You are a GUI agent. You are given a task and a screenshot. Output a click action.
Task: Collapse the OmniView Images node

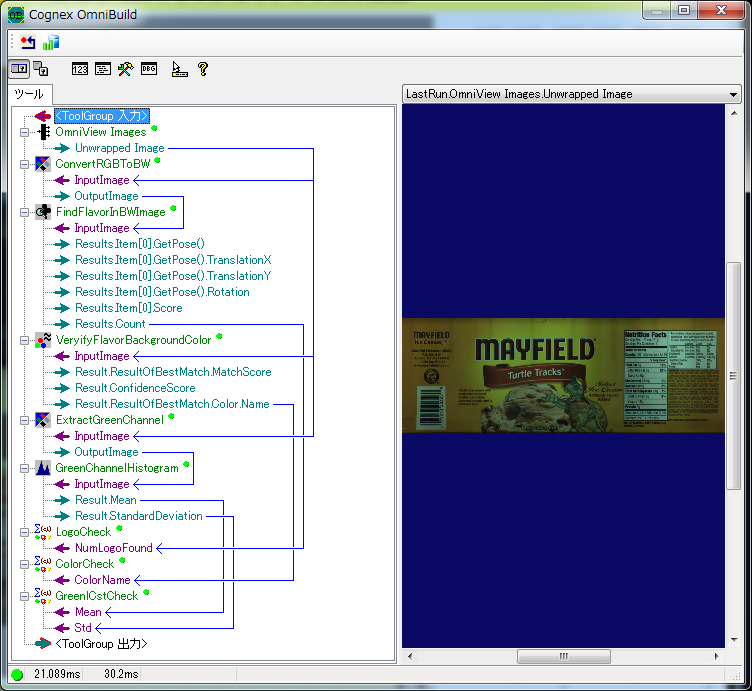[24, 132]
